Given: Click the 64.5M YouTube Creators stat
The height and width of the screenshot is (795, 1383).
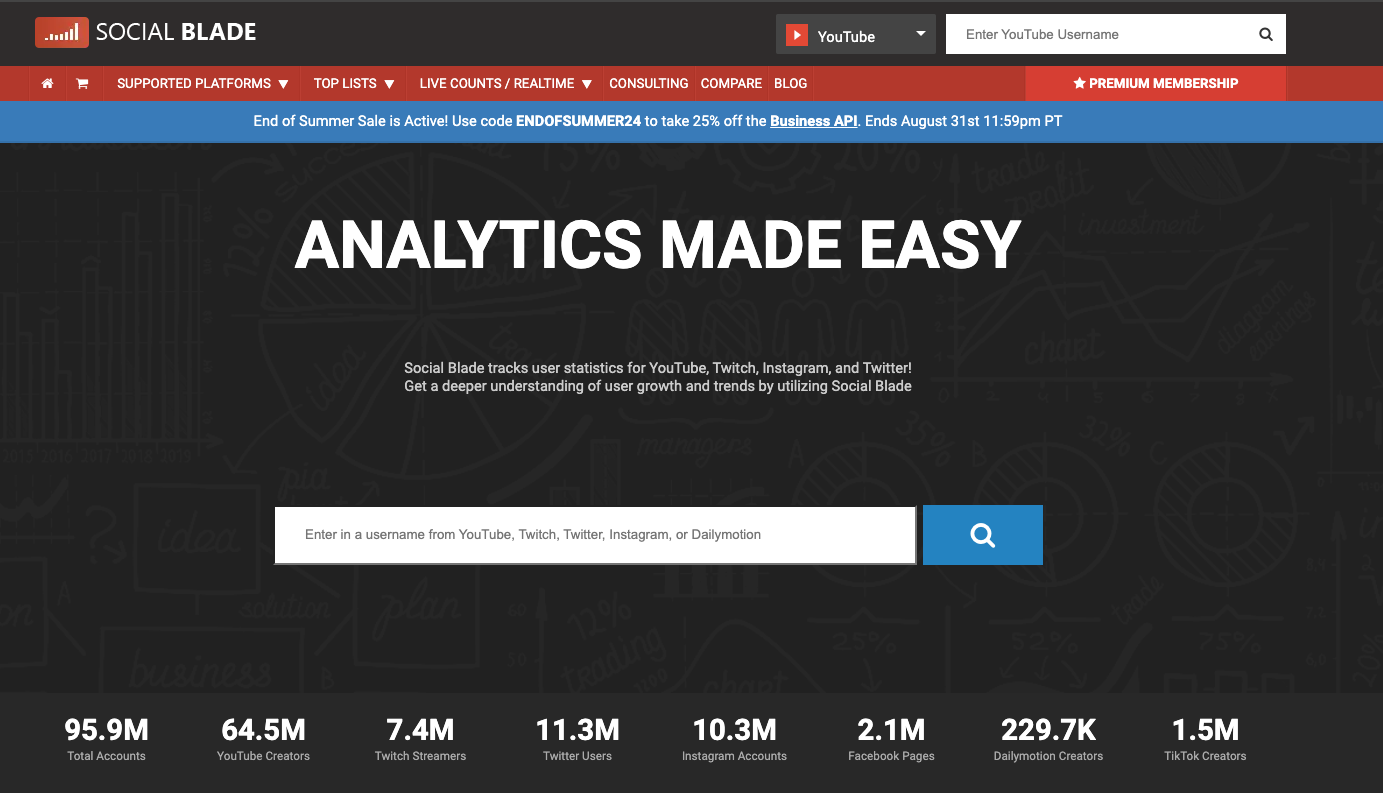Looking at the screenshot, I should (x=264, y=739).
